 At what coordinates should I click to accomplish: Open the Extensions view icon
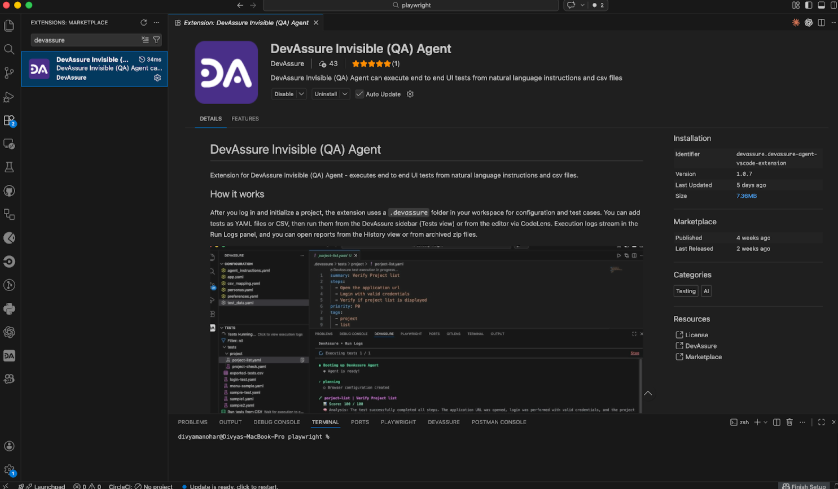point(9,120)
